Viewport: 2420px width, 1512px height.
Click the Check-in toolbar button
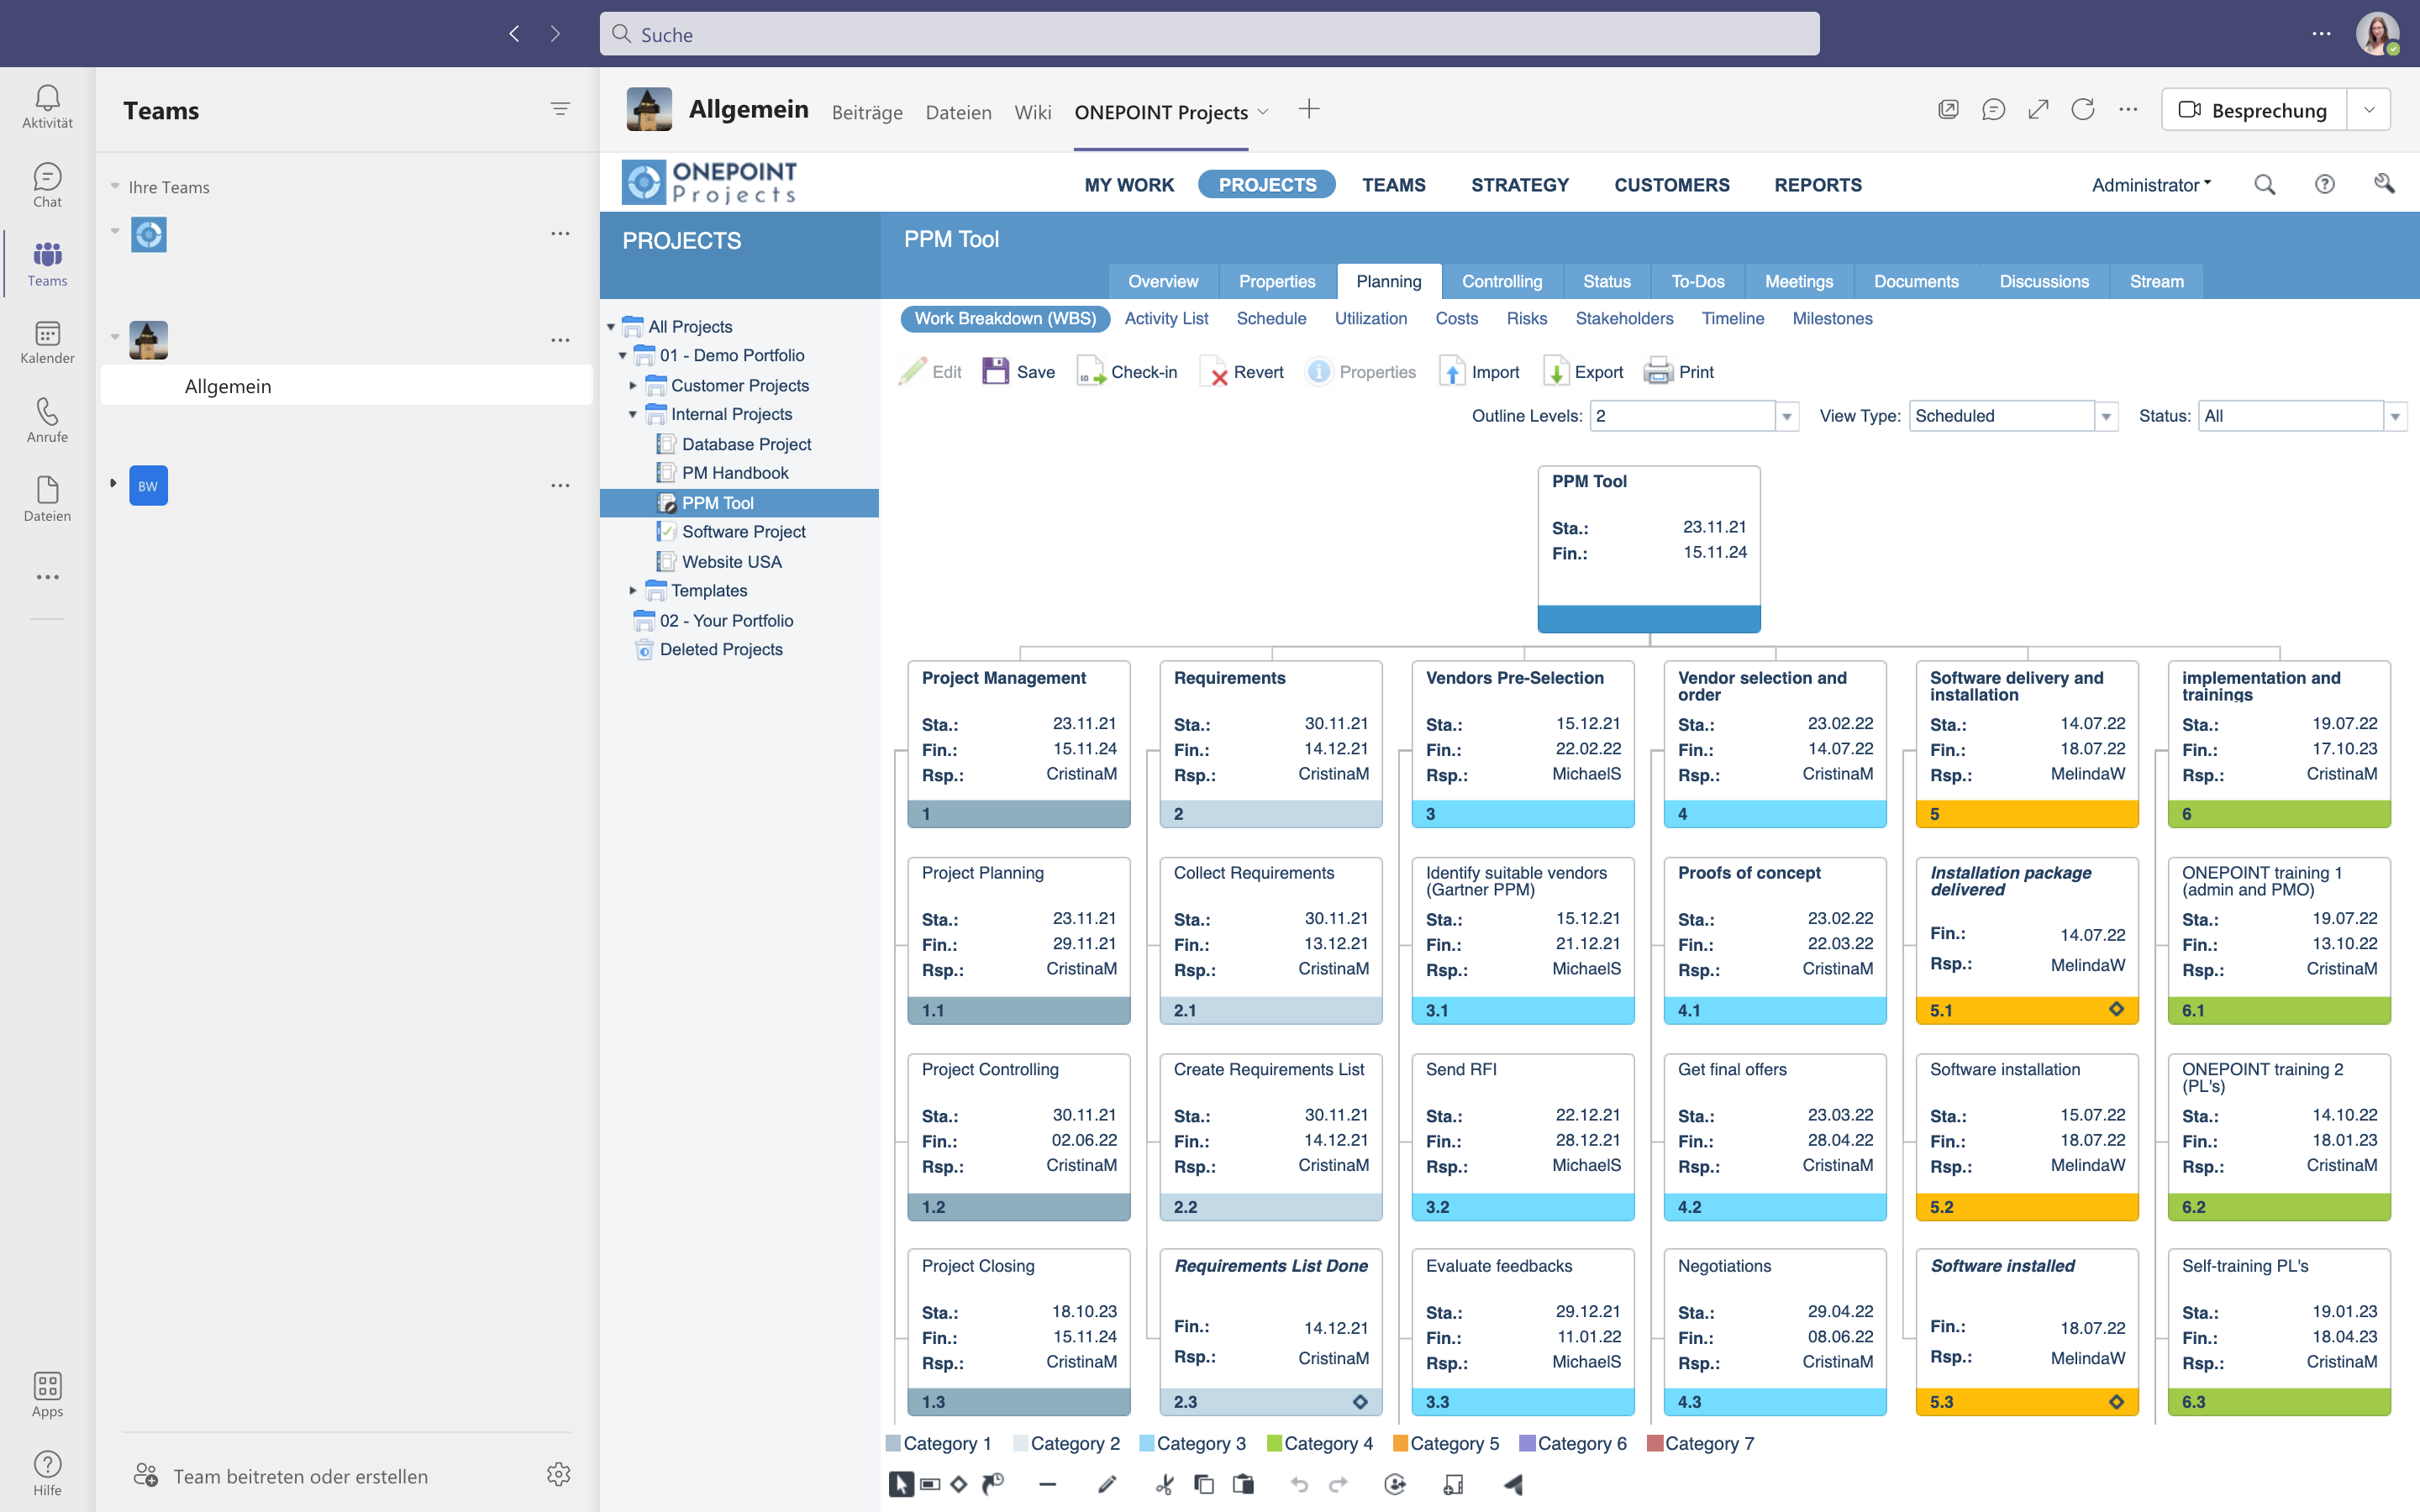click(x=1127, y=372)
